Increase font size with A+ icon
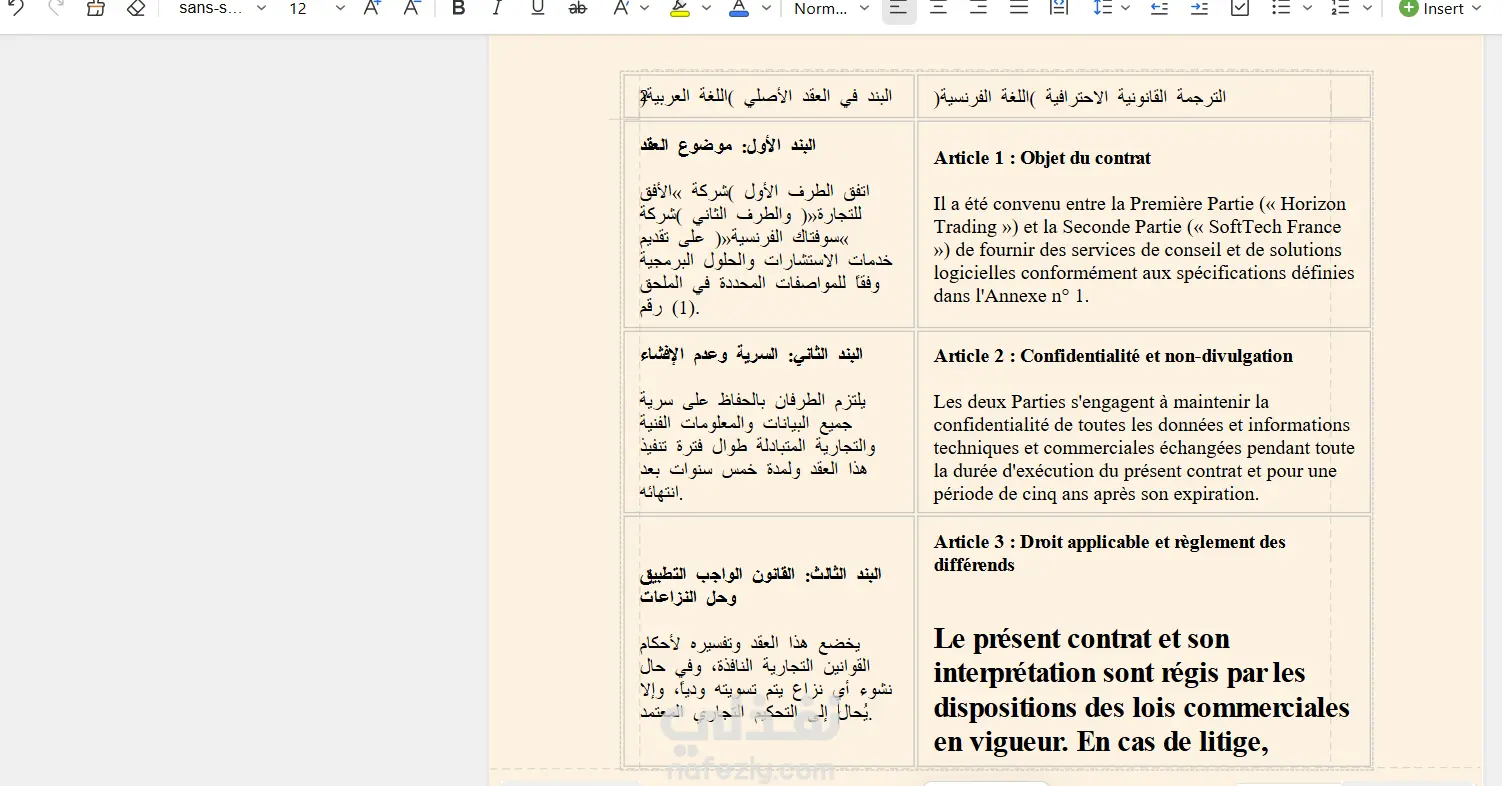1502x786 pixels. (372, 8)
